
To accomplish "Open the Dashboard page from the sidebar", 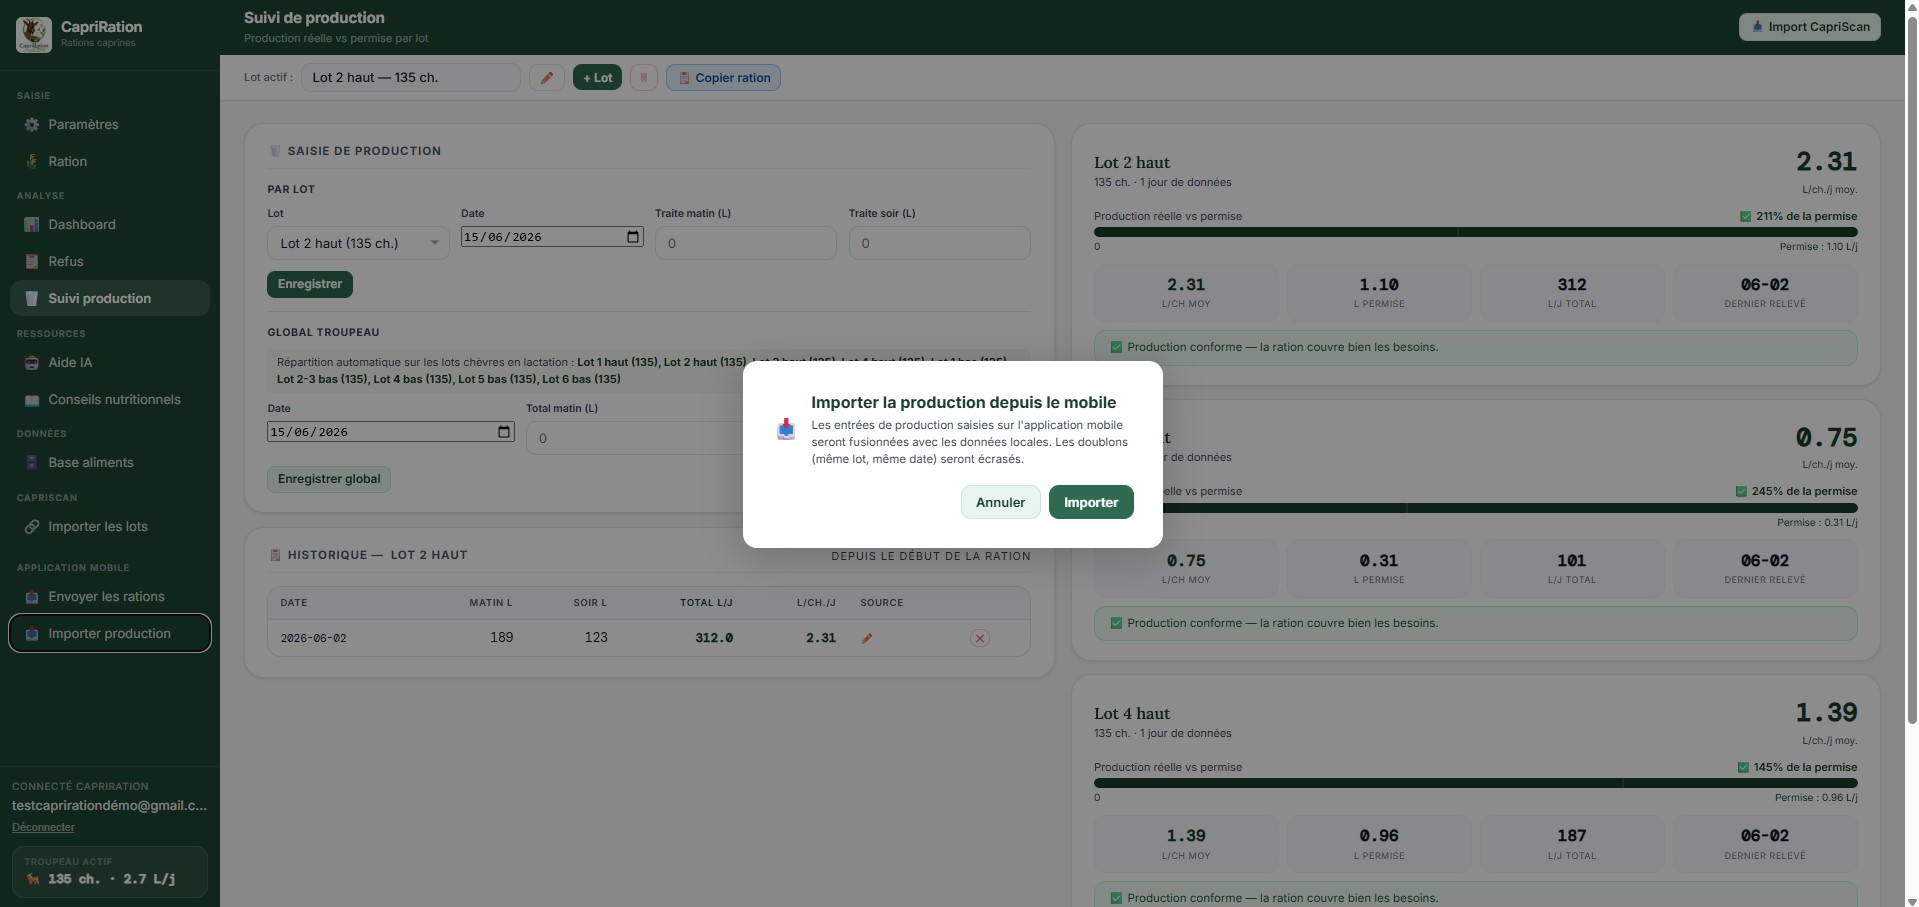I will (82, 225).
